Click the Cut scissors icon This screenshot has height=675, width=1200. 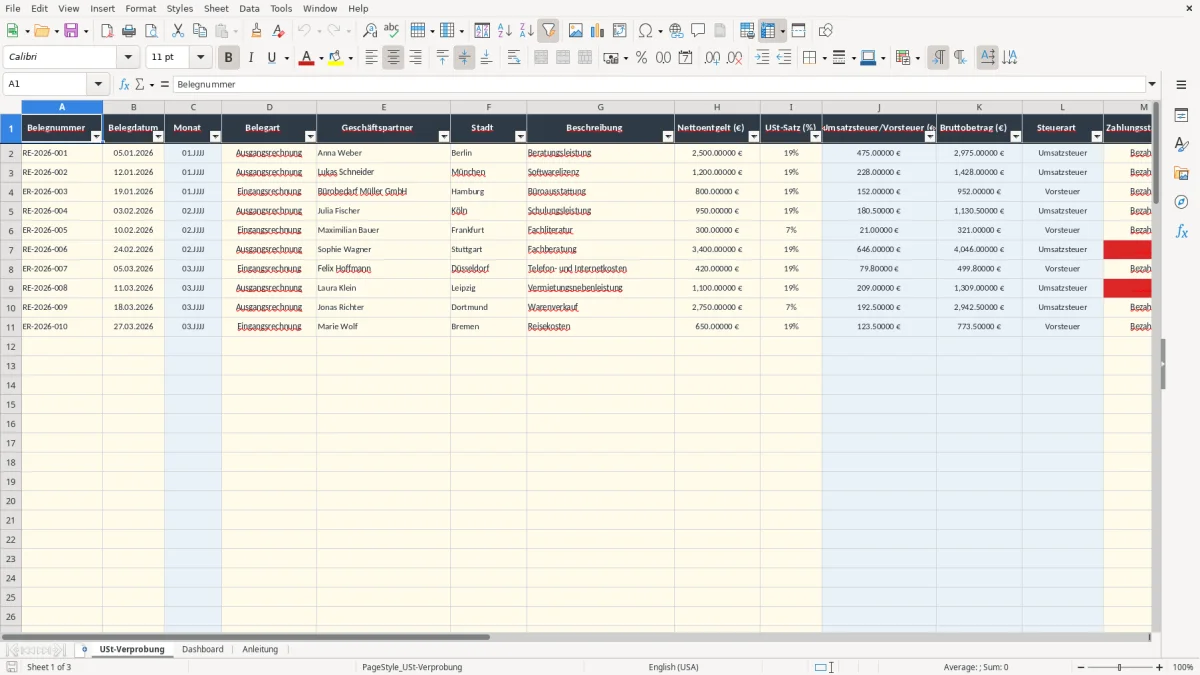pyautogui.click(x=178, y=31)
